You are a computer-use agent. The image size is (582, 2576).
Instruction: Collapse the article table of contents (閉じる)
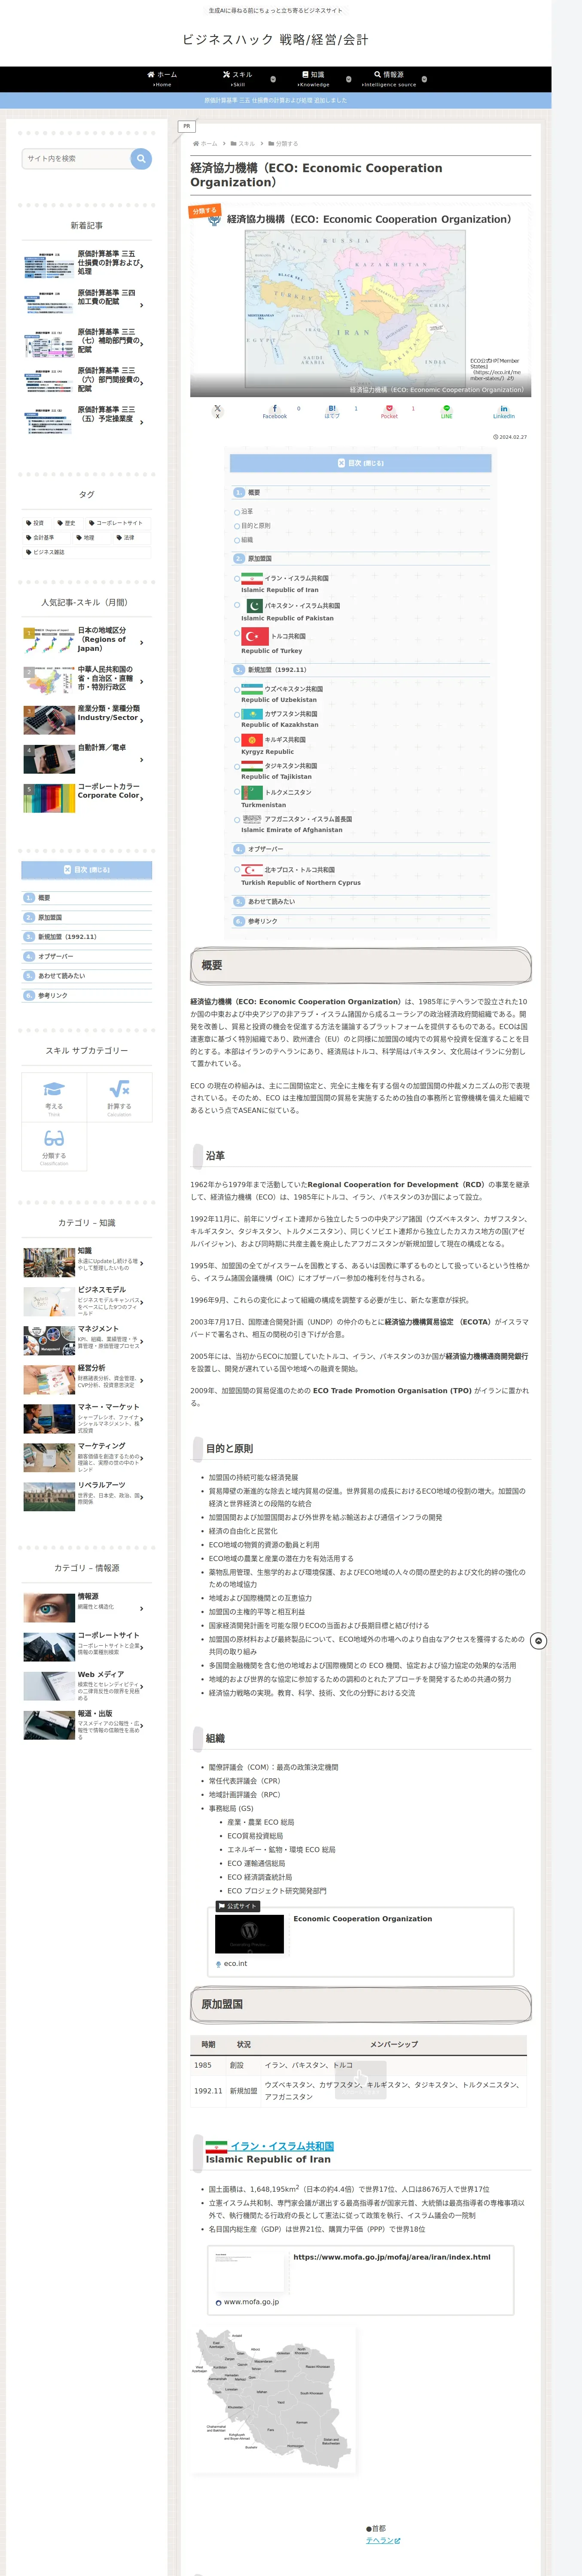point(360,463)
